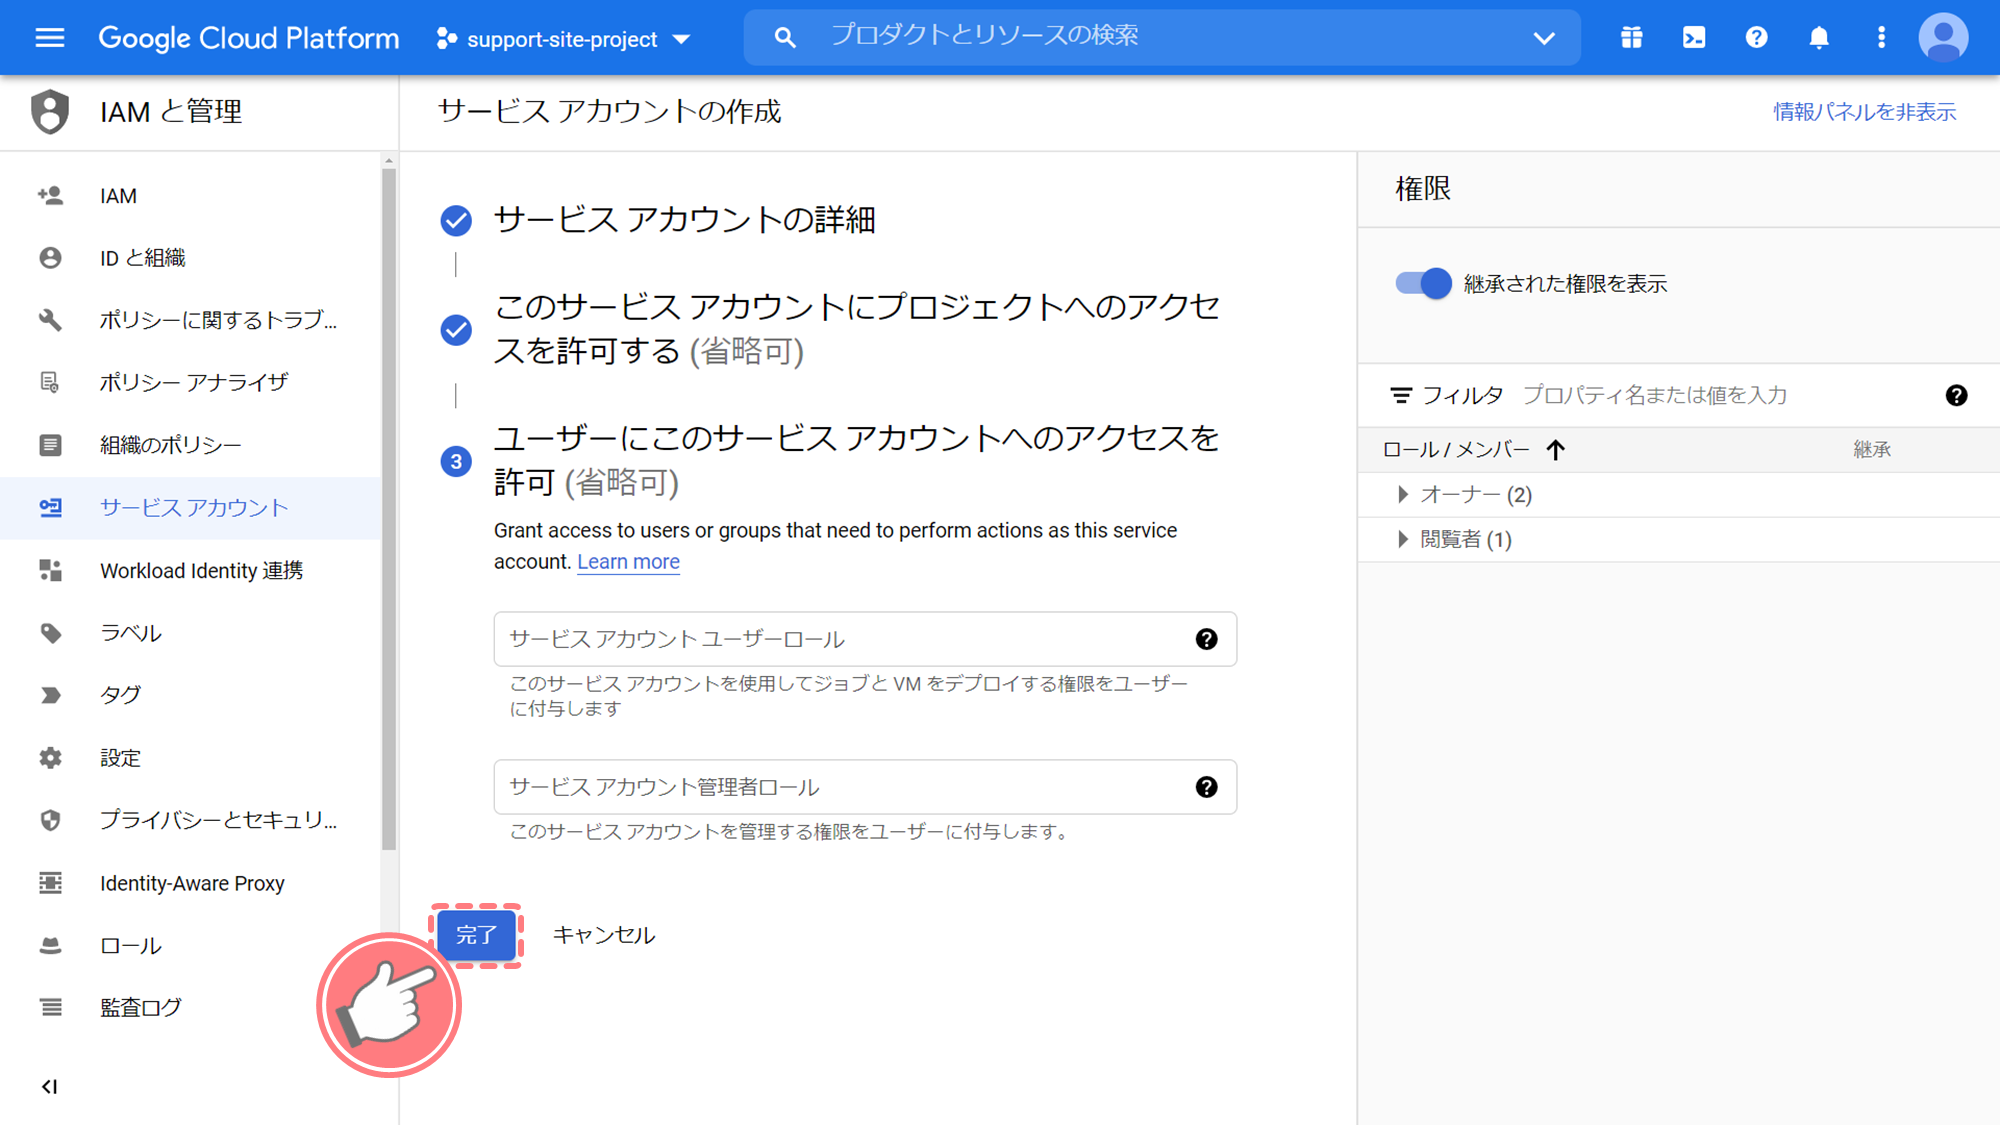Open ポリシー アナライザ menu item
Image resolution: width=2000 pixels, height=1125 pixels.
190,382
